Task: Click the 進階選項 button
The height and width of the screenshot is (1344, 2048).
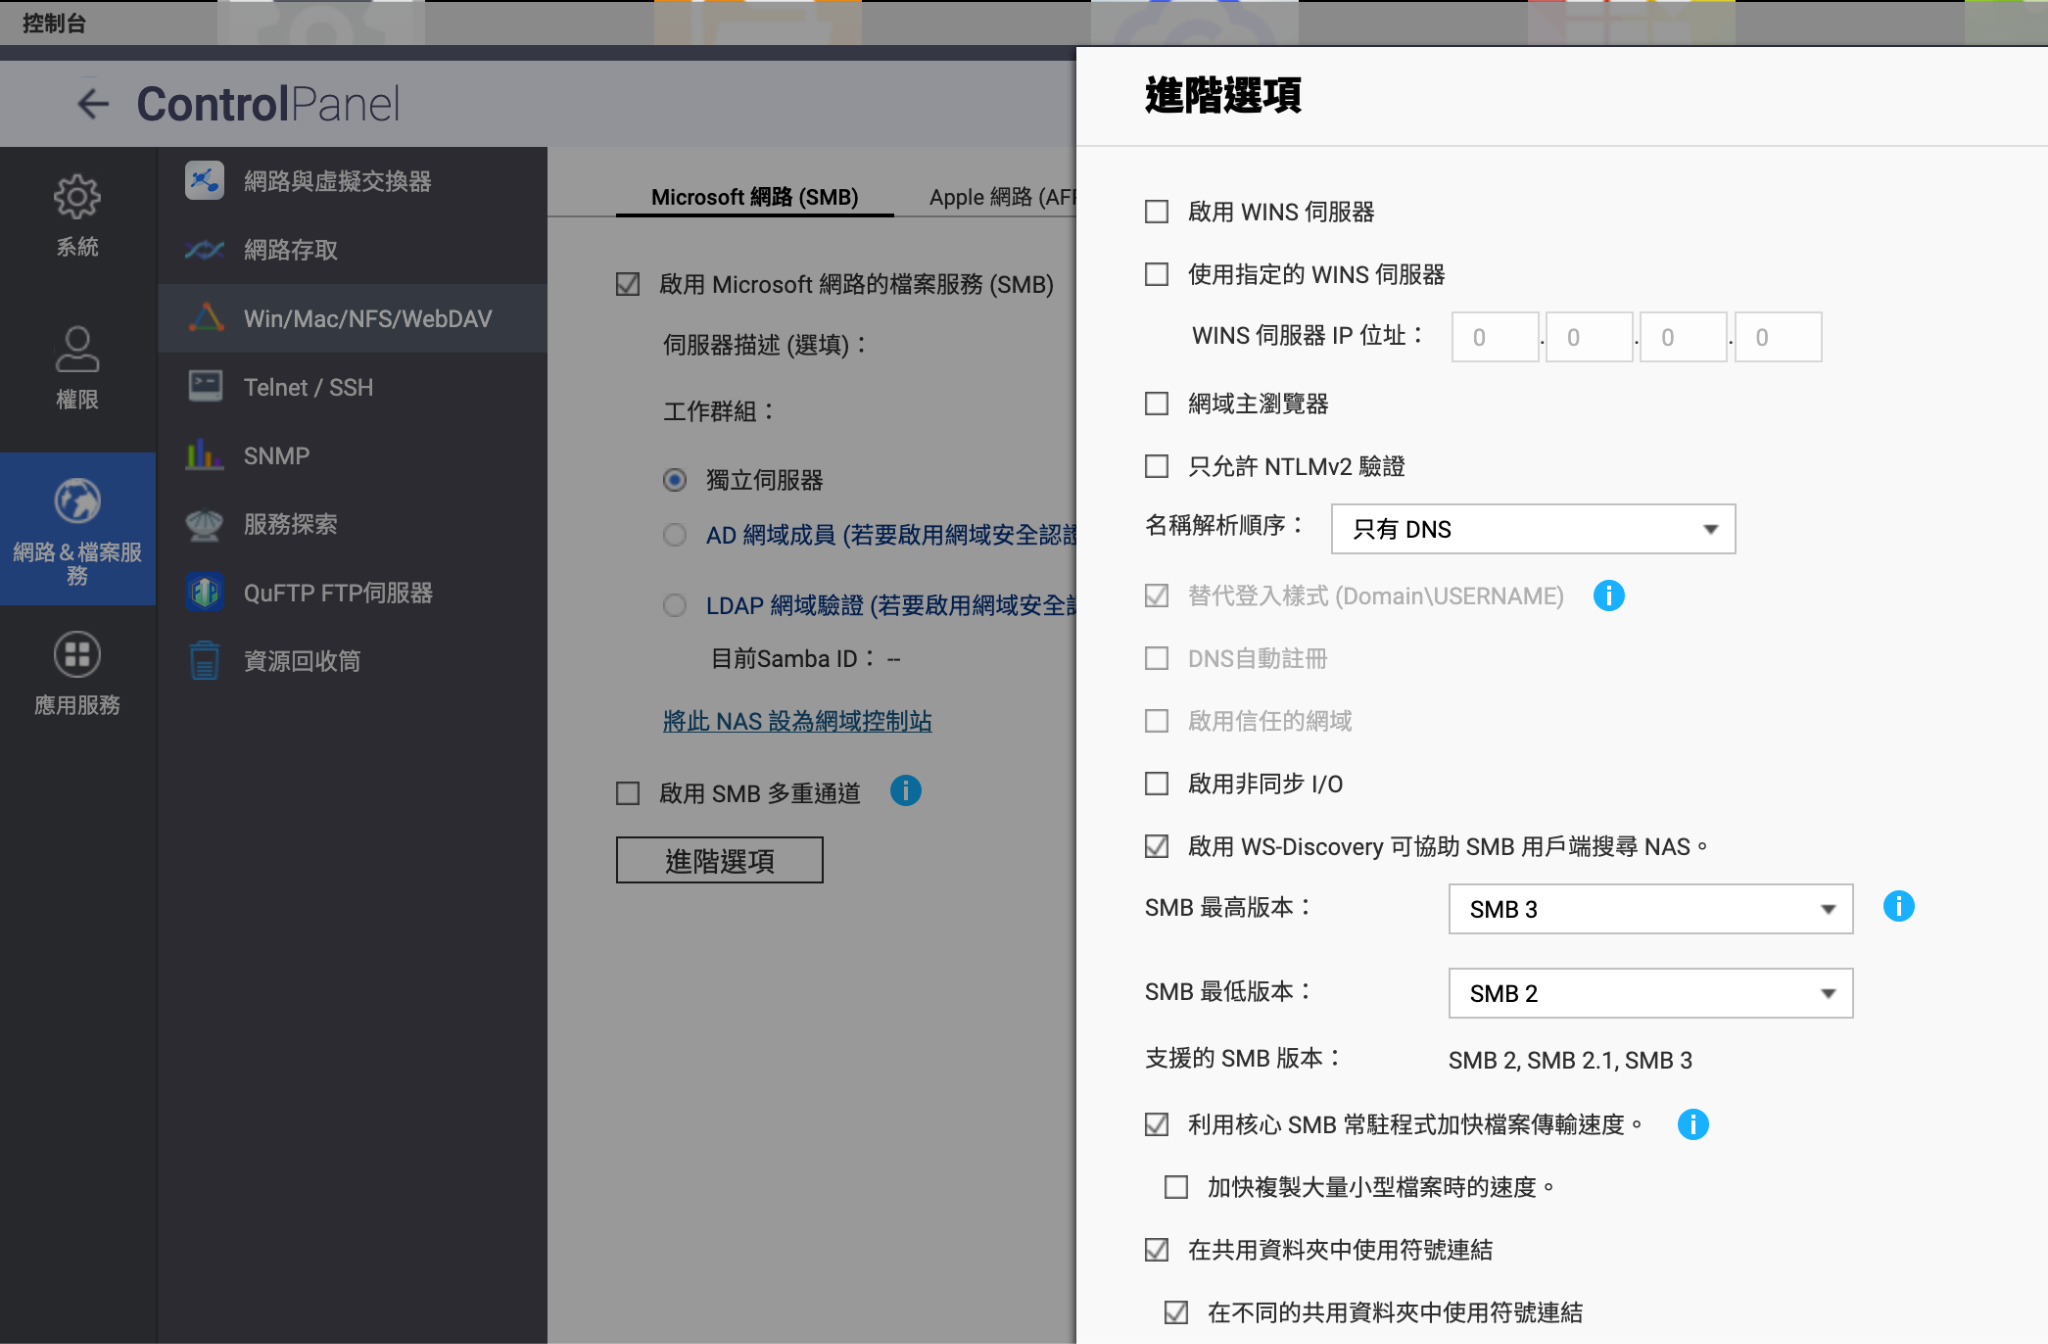Action: tap(719, 860)
